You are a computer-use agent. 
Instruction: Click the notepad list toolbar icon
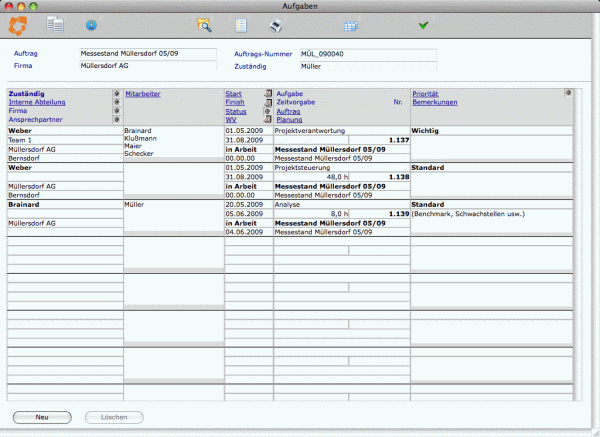(x=241, y=26)
